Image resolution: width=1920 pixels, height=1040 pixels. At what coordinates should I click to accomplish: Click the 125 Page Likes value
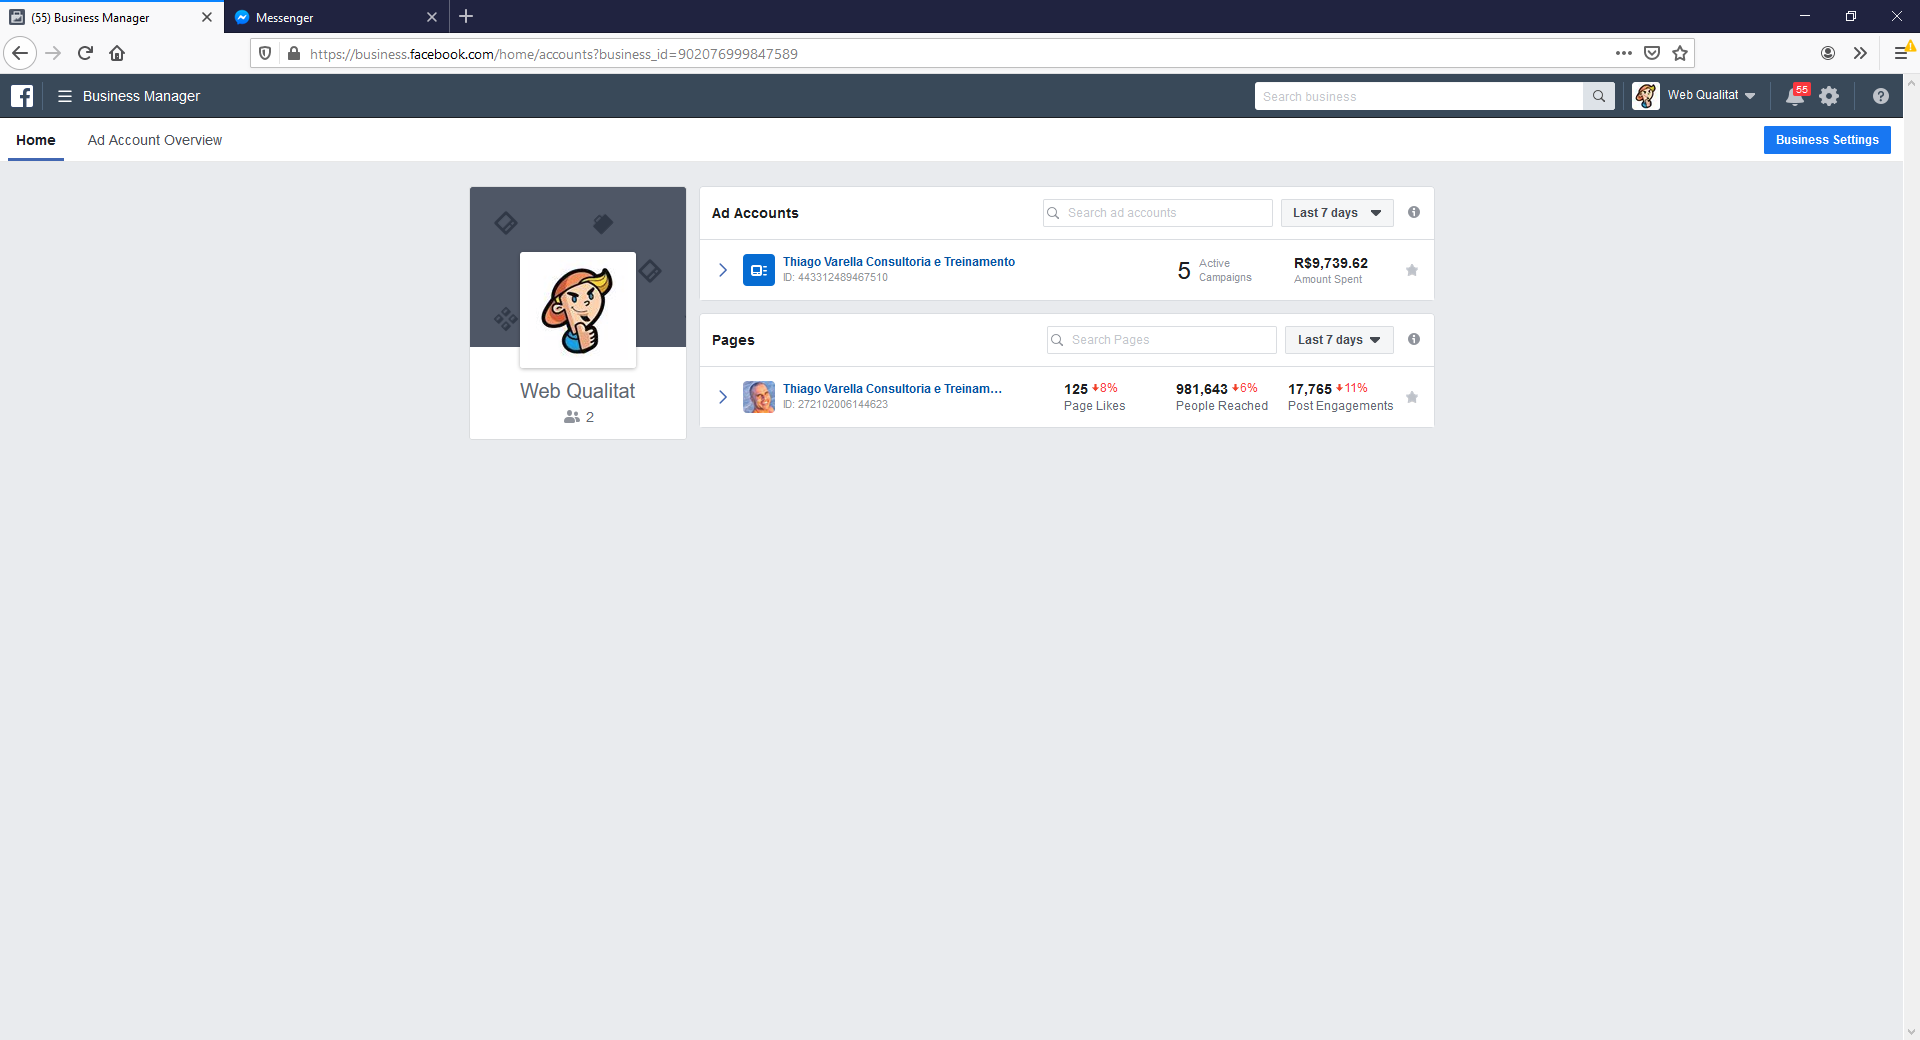tap(1076, 389)
